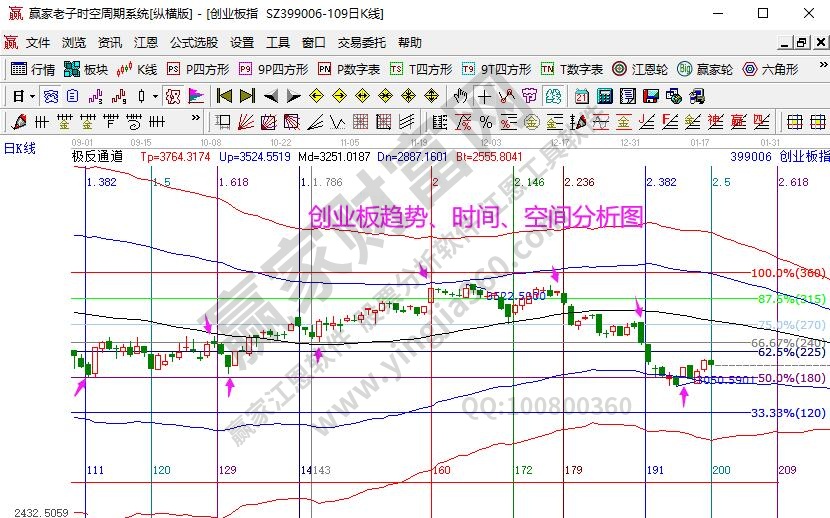Image resolution: width=830 pixels, height=518 pixels.
Task: Click the save floppy disk icon
Action: 650,96
